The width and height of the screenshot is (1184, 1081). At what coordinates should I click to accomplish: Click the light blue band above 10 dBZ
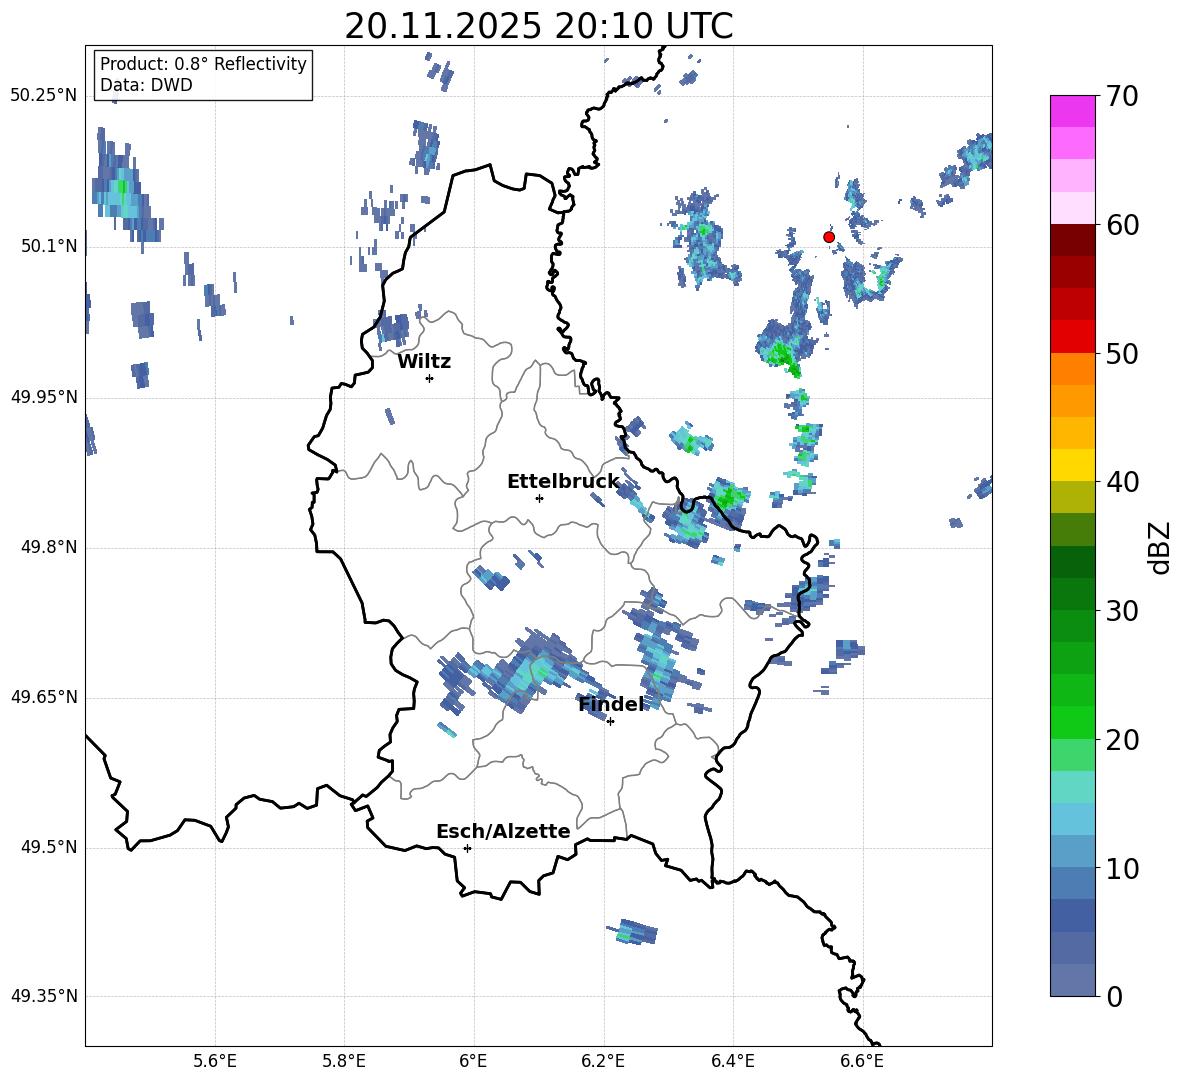point(1072,851)
